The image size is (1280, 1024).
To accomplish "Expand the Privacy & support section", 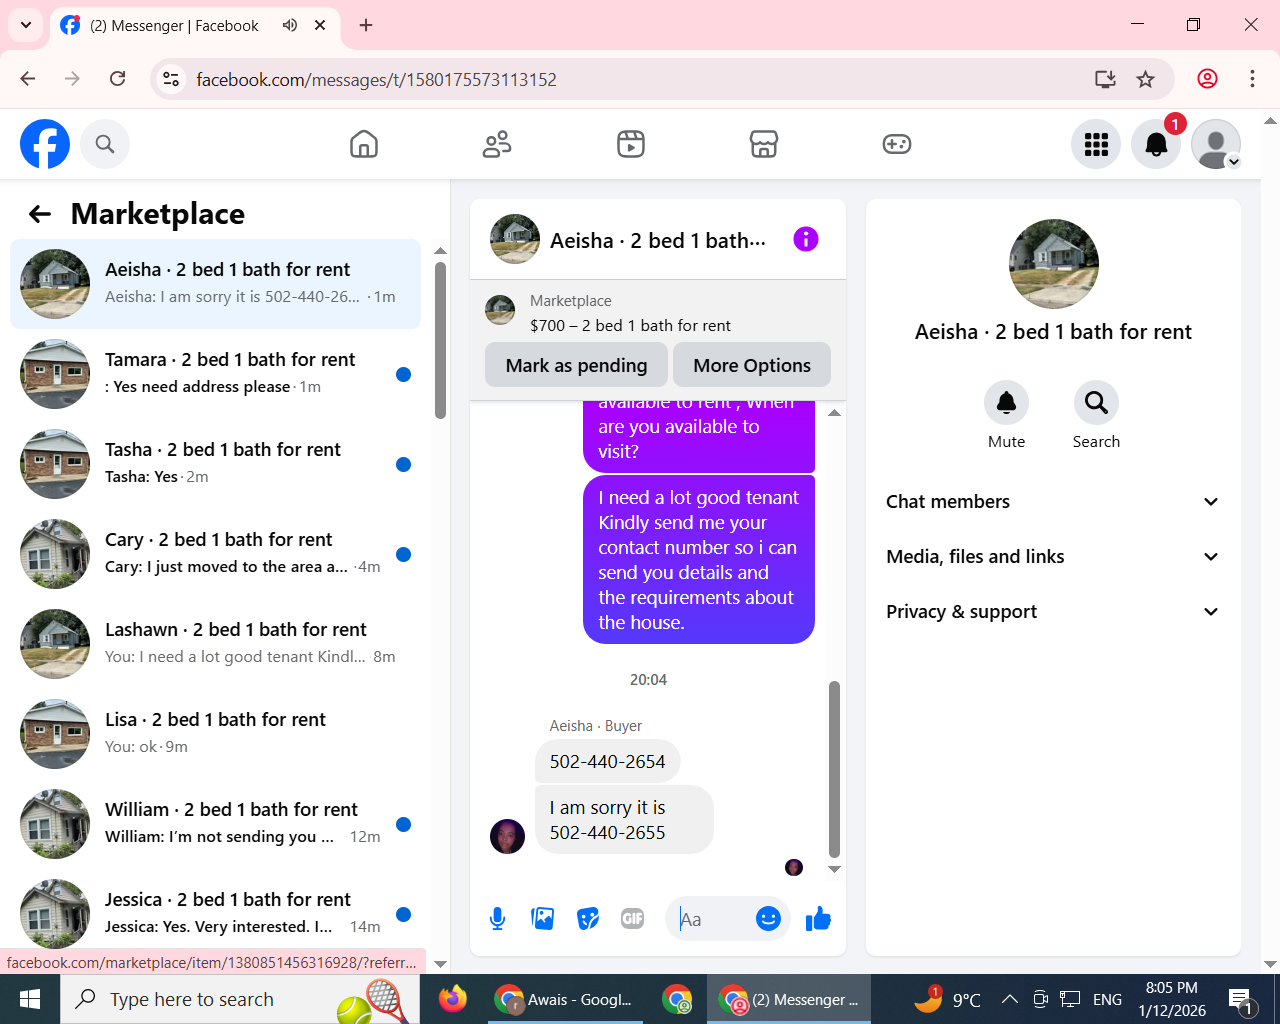I will (1053, 612).
